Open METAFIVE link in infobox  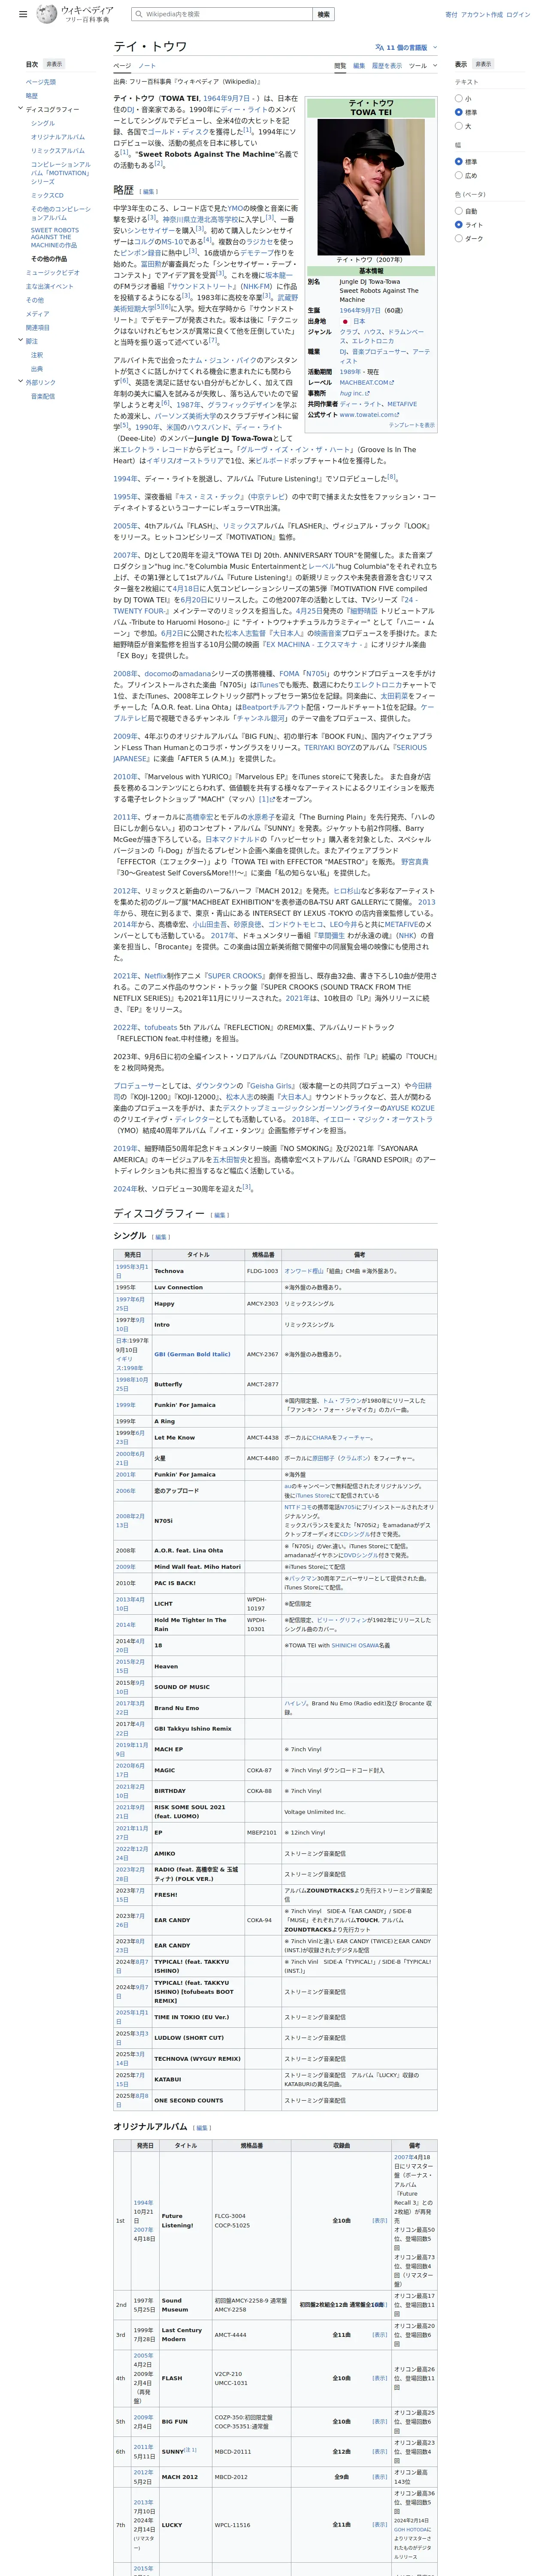pyautogui.click(x=402, y=404)
